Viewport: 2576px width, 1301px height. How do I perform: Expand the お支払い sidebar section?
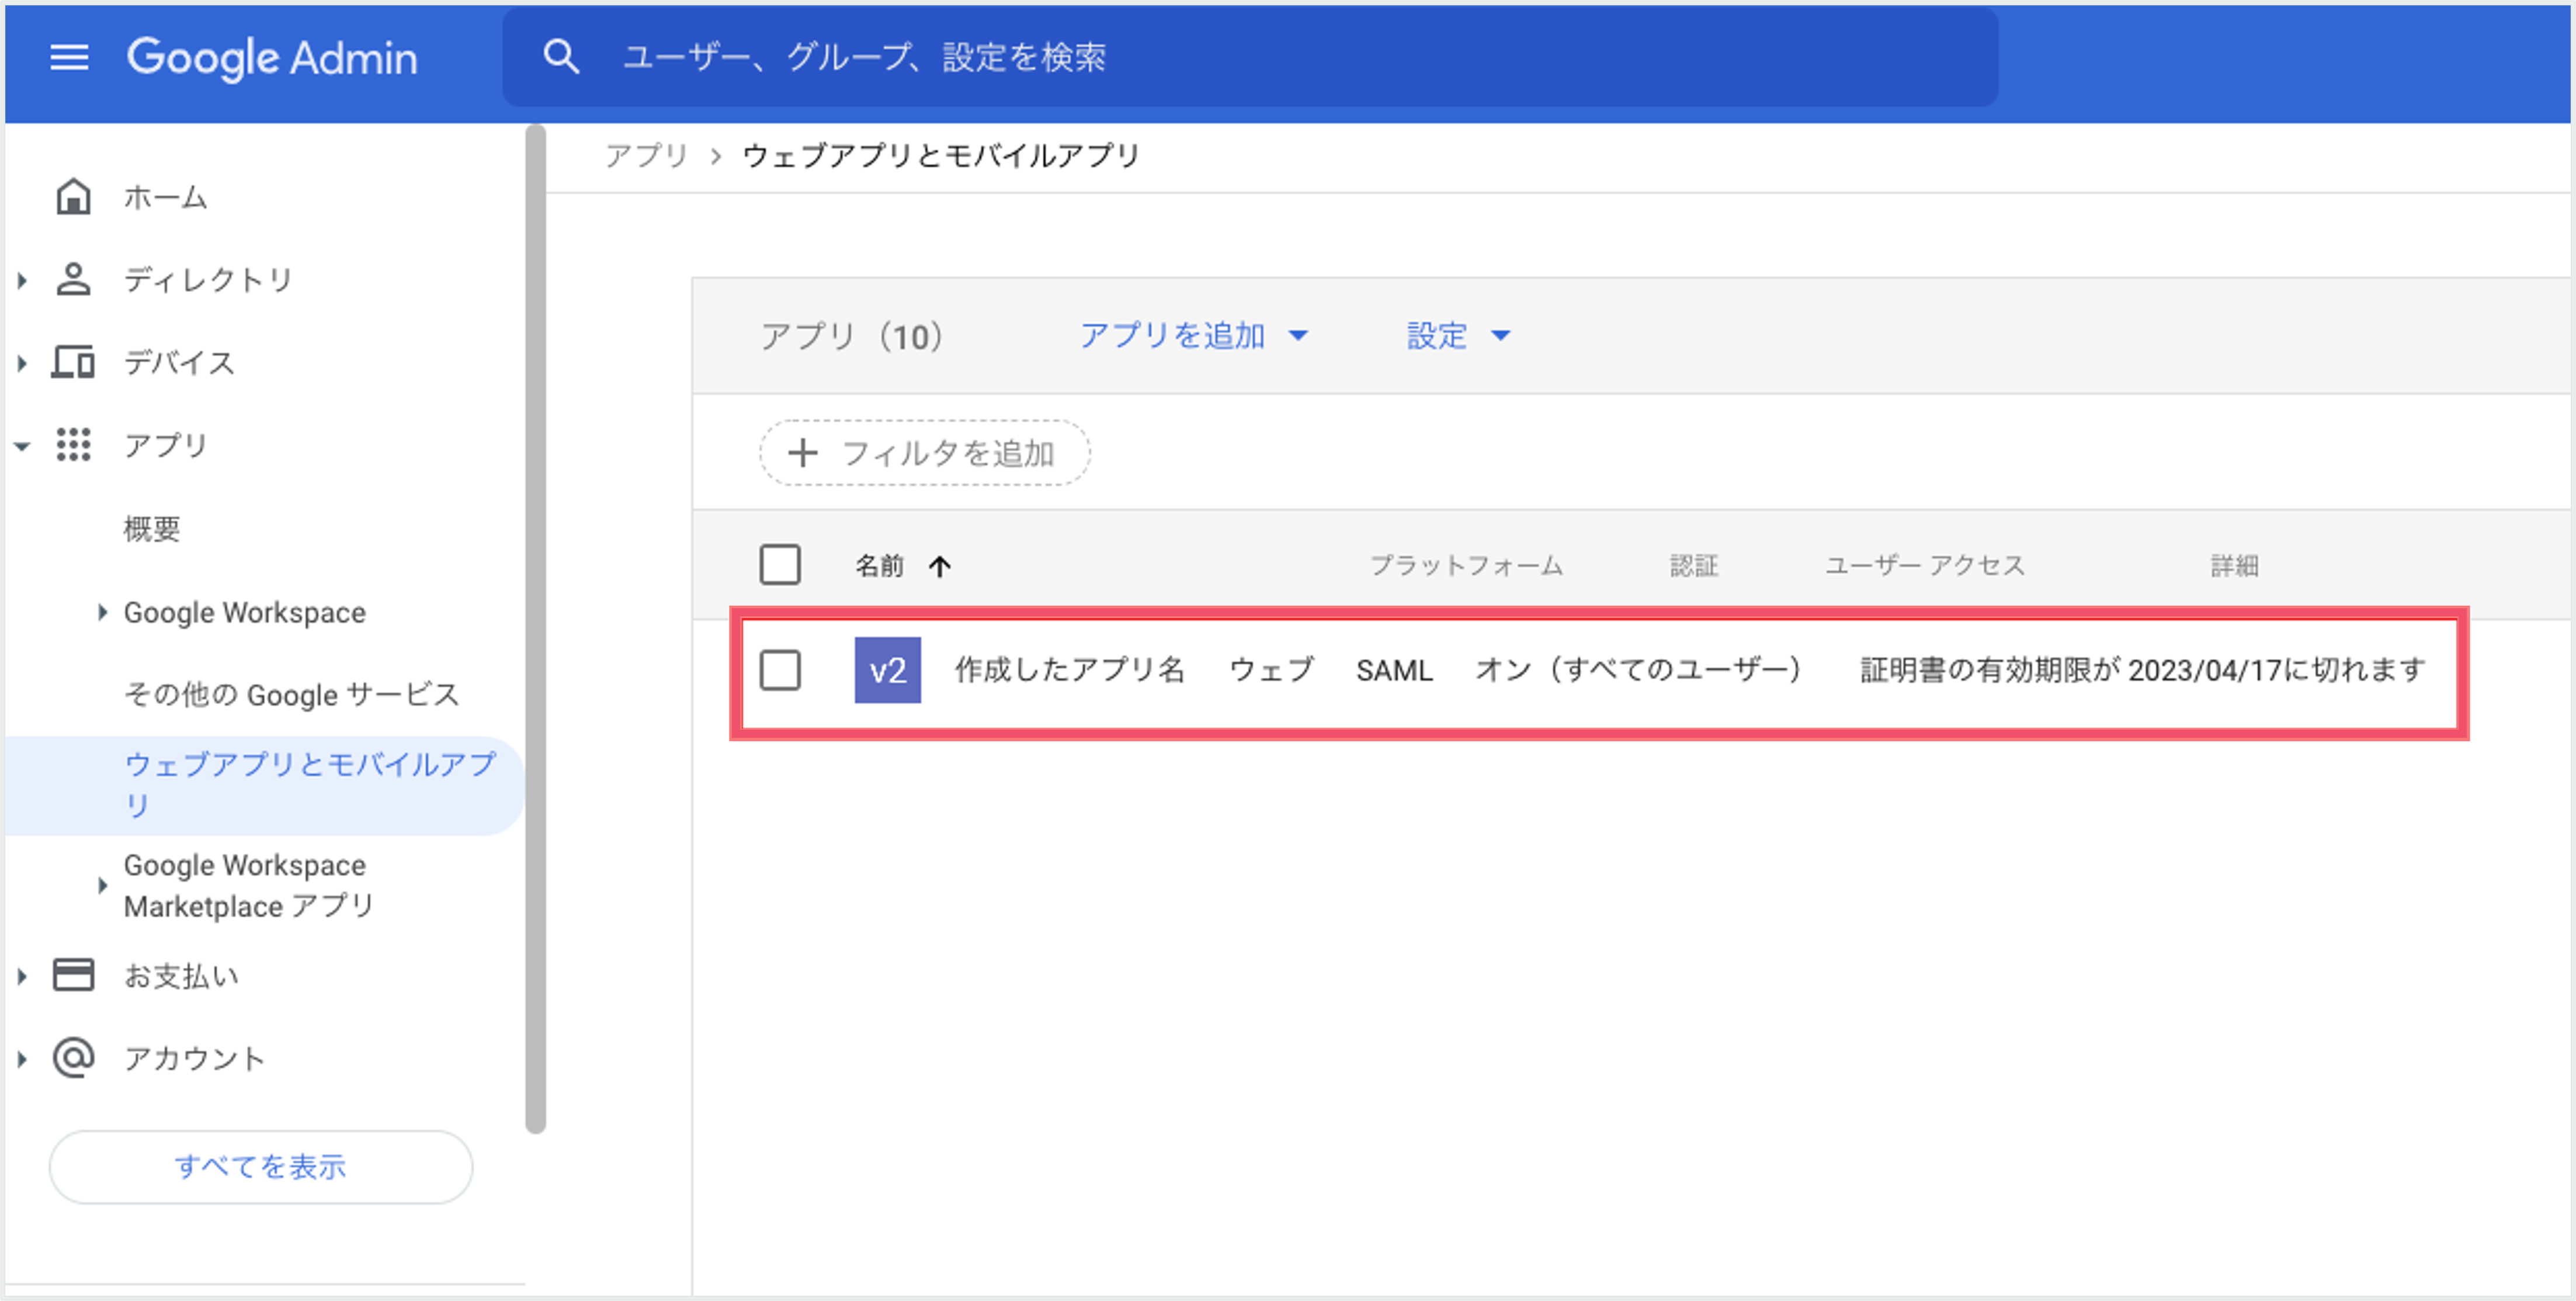(22, 976)
